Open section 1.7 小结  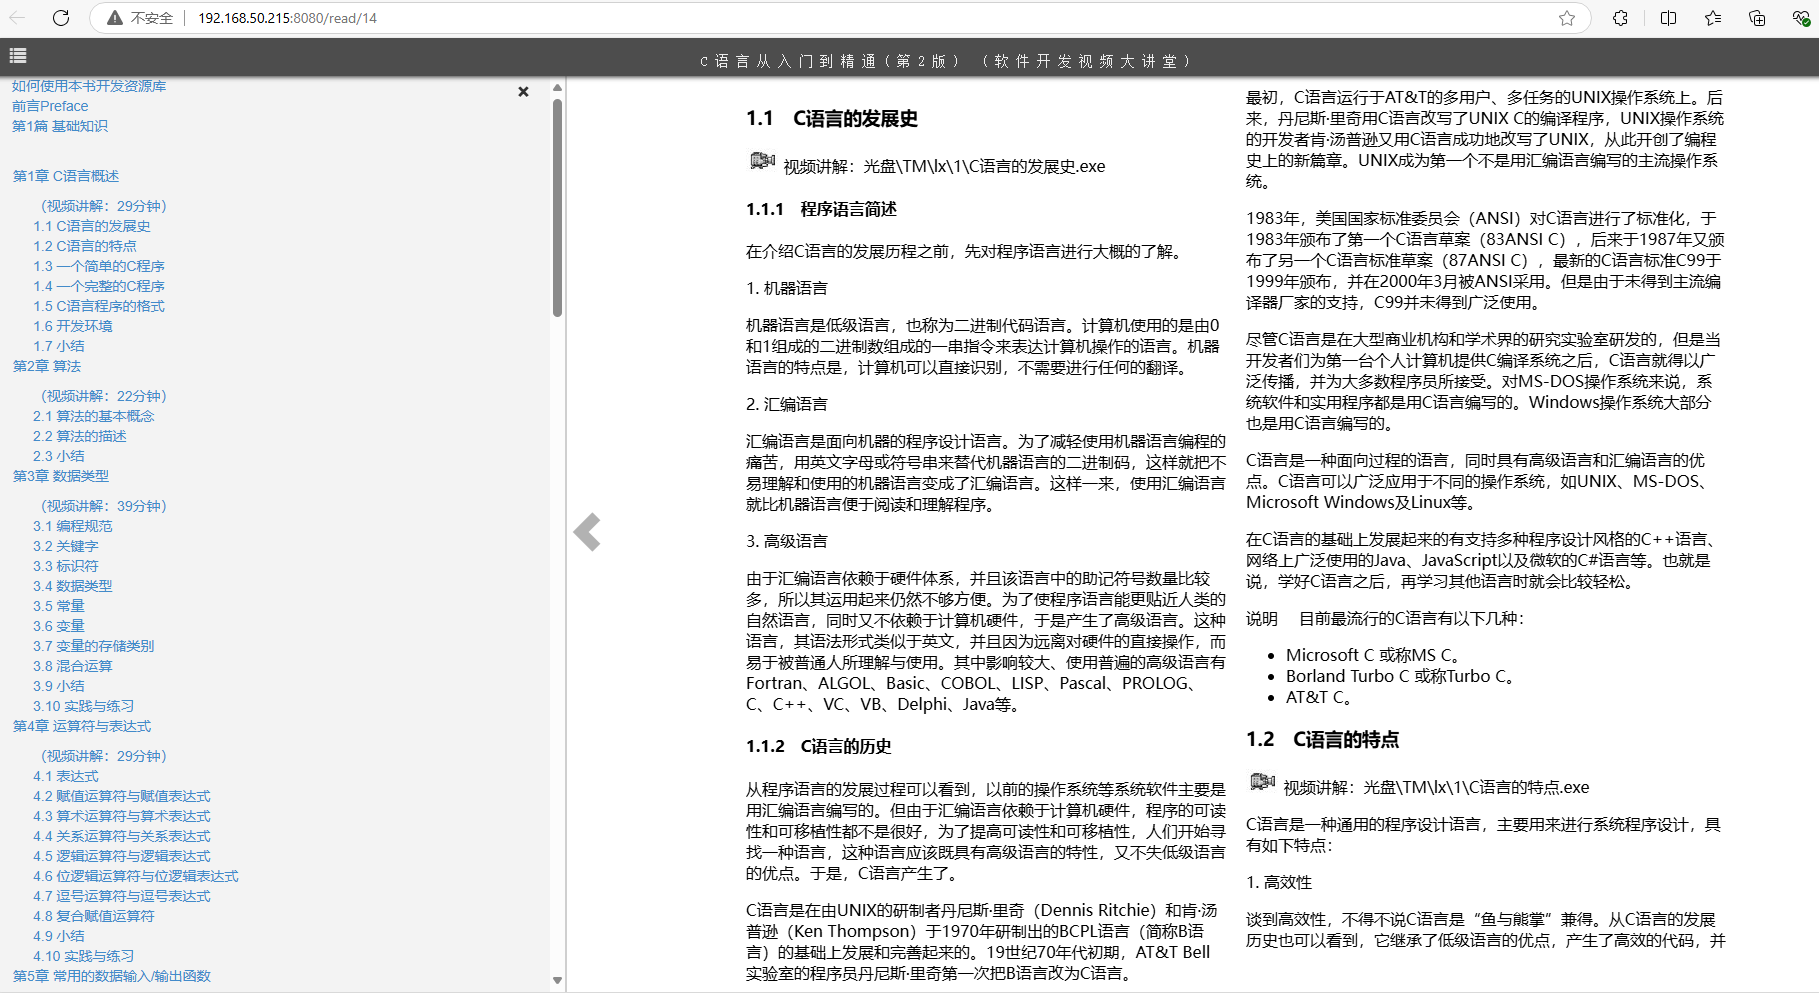[x=59, y=346]
